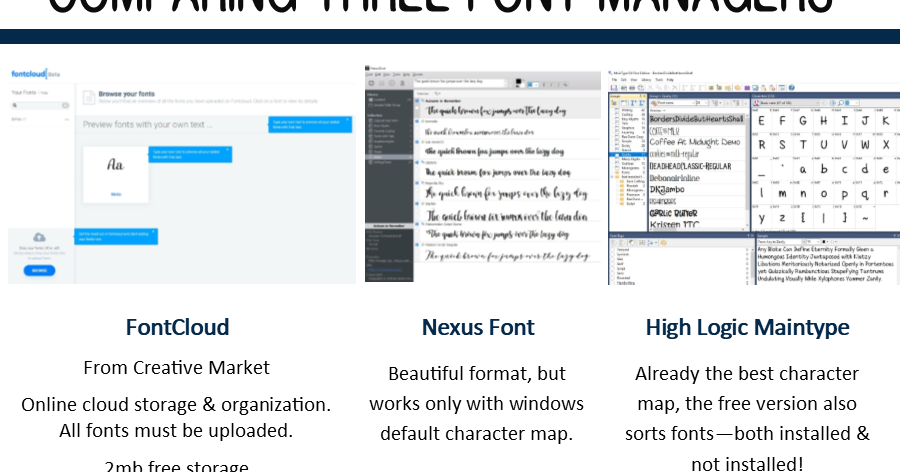
Task: Click the Save icon in MainType toolbar
Action: click(614, 87)
